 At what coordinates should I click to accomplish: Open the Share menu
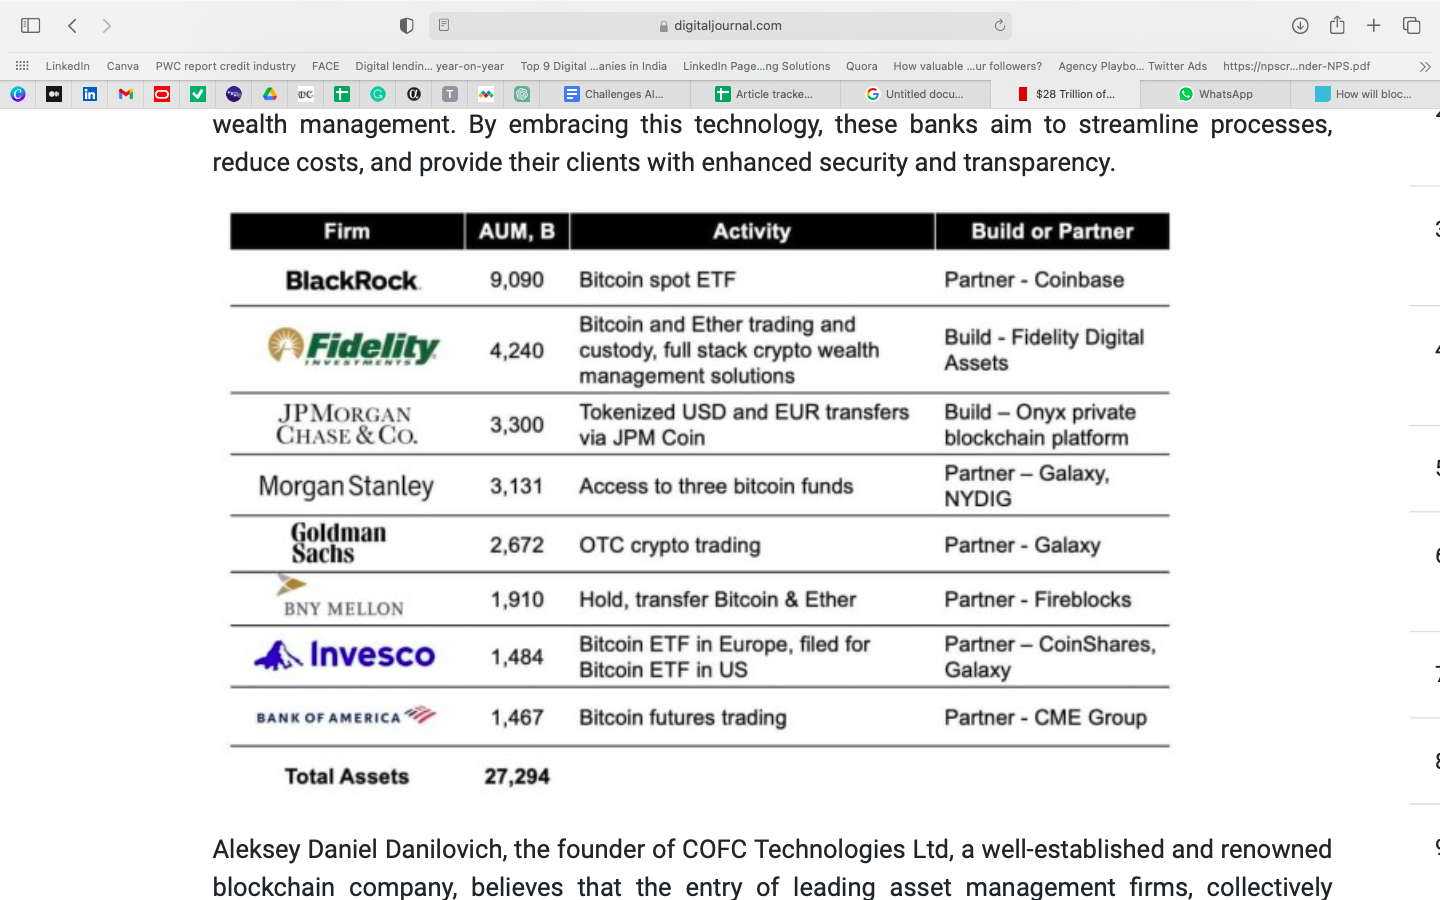click(1337, 25)
